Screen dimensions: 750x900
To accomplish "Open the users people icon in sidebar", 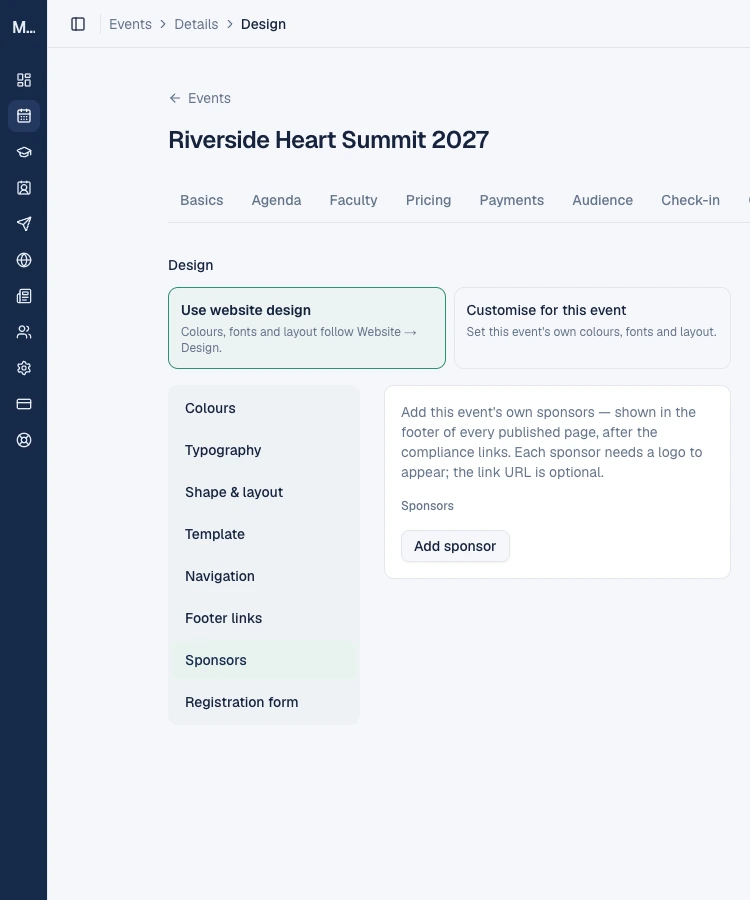I will 24,332.
